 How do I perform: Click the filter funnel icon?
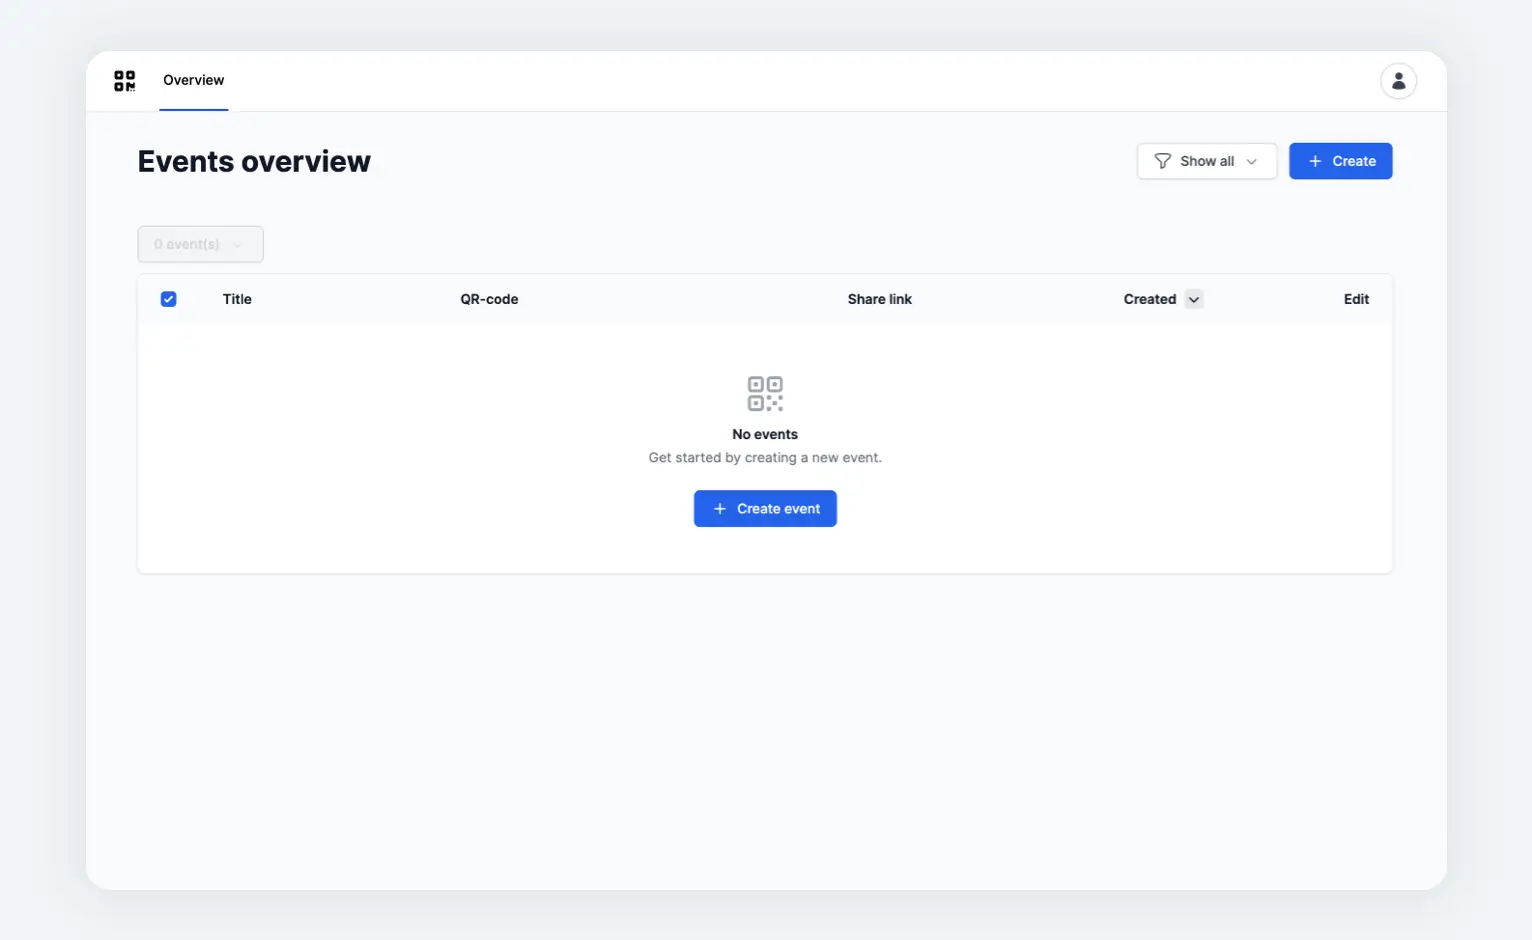[1162, 161]
